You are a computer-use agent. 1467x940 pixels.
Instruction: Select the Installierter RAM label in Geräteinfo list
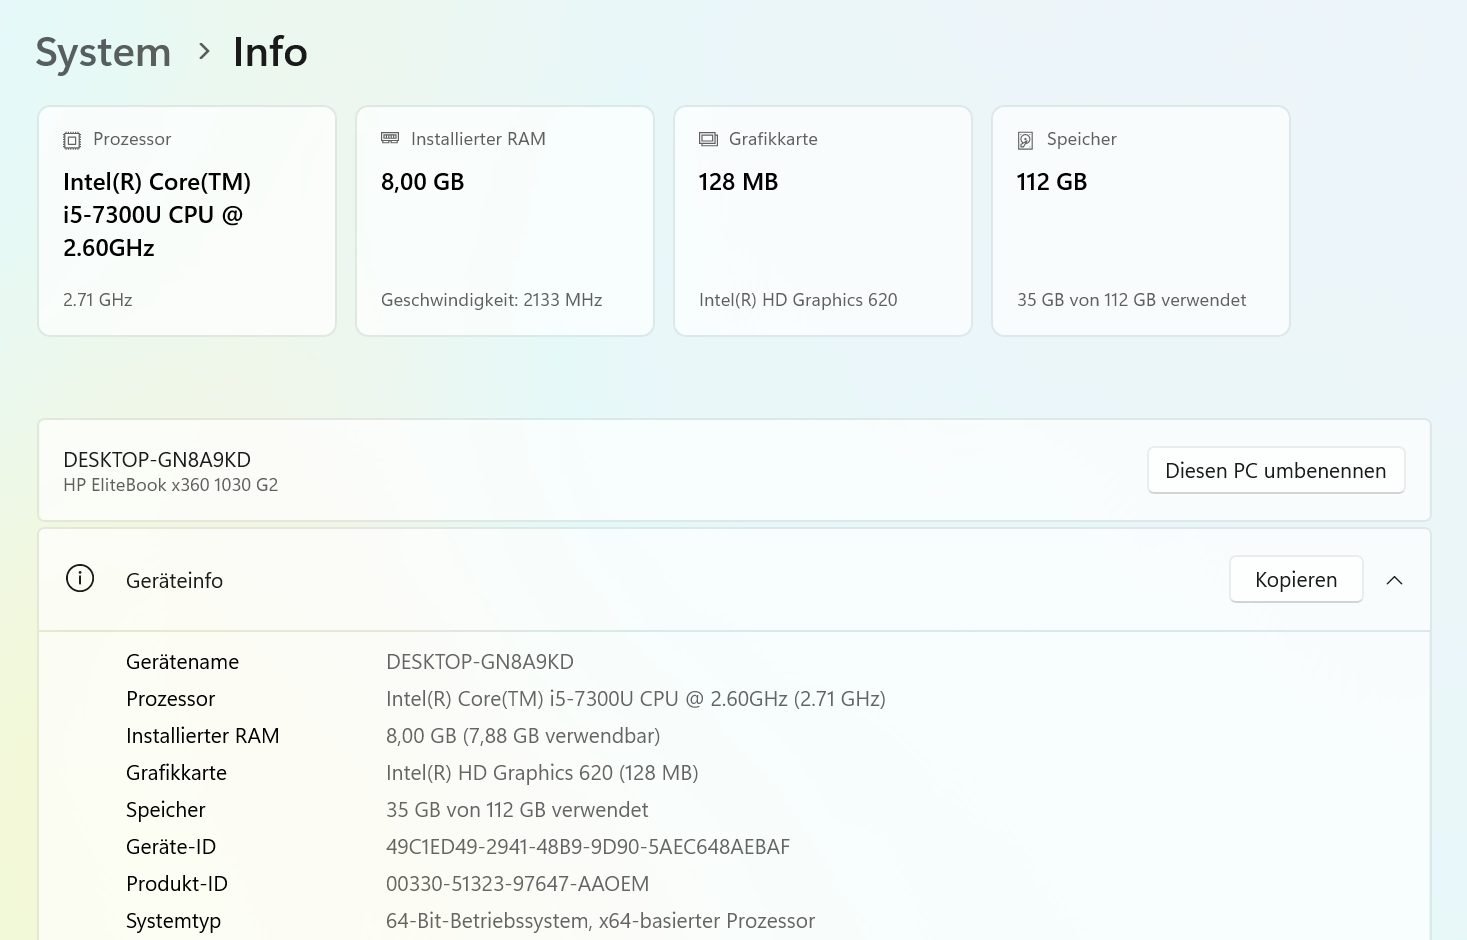[x=203, y=736]
